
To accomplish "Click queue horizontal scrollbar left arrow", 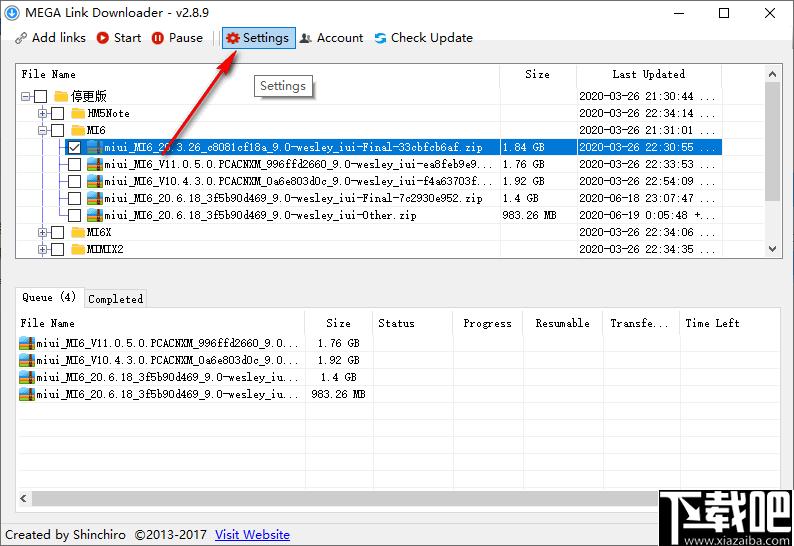I will (x=24, y=498).
